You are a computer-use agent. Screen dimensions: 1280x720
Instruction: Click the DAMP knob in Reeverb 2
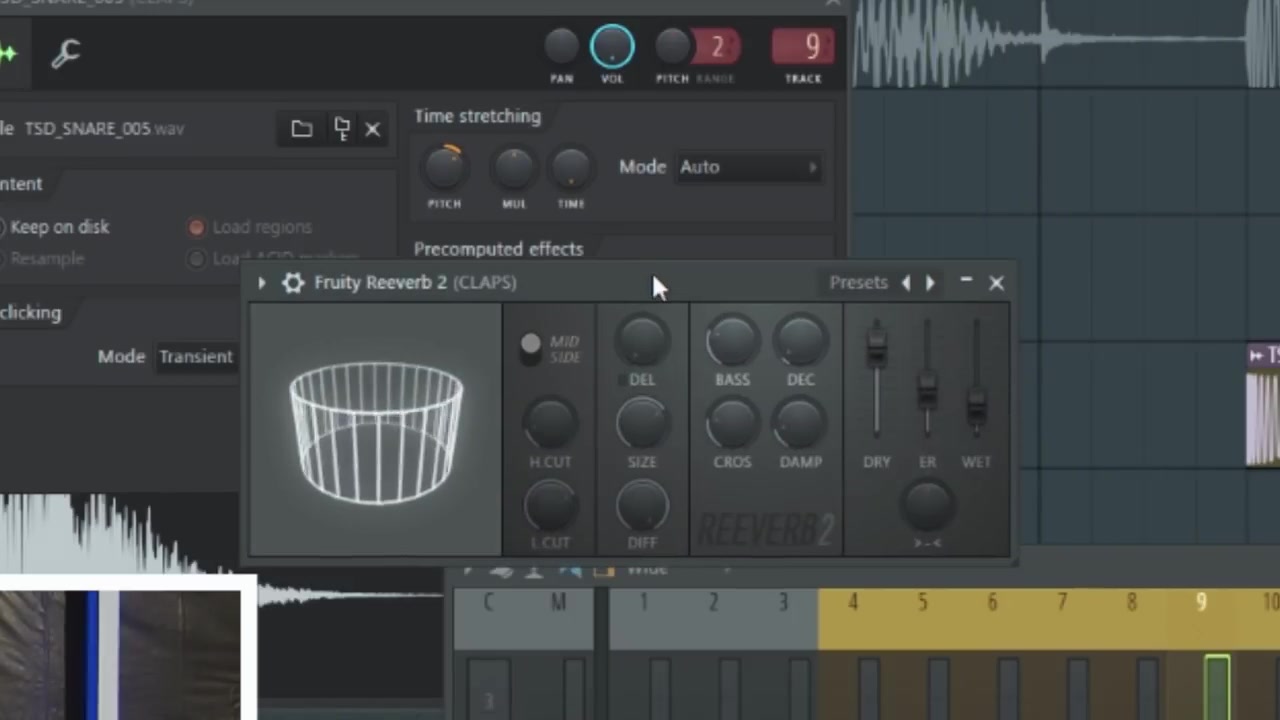[800, 423]
